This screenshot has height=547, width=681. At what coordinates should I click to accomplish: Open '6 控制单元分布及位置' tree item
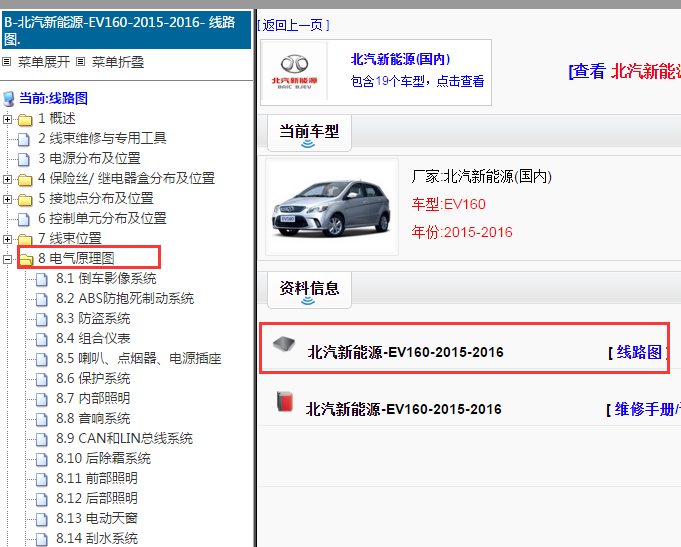[x=102, y=218]
